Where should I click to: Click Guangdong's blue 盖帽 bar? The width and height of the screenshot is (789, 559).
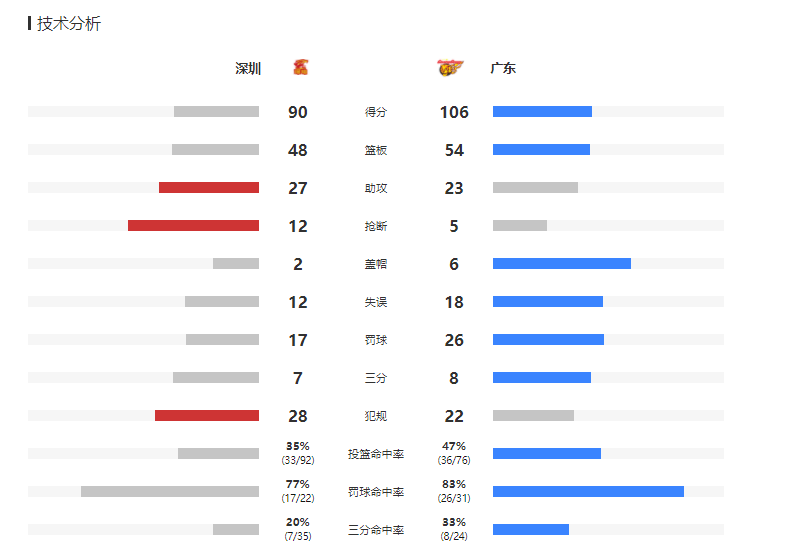[562, 264]
